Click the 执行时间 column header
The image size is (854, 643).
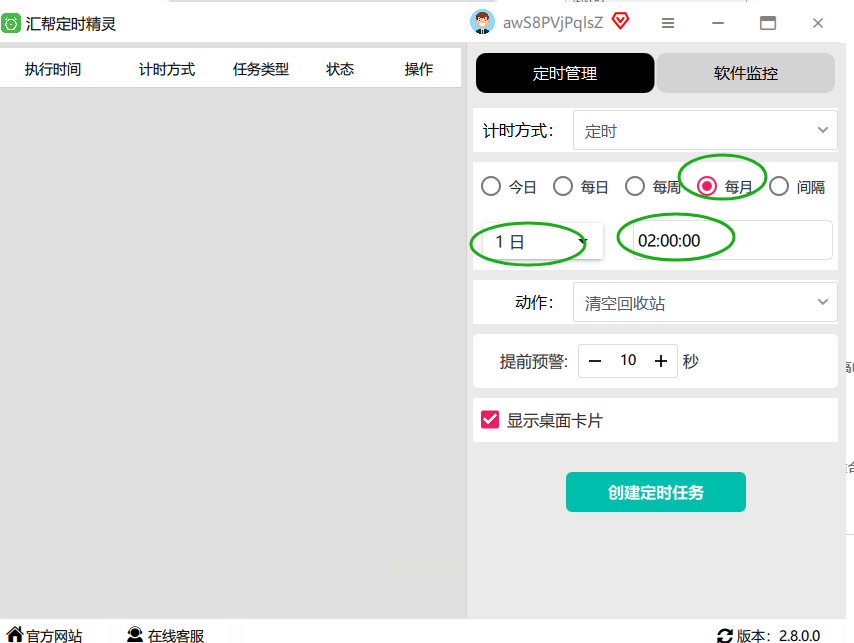coord(53,69)
